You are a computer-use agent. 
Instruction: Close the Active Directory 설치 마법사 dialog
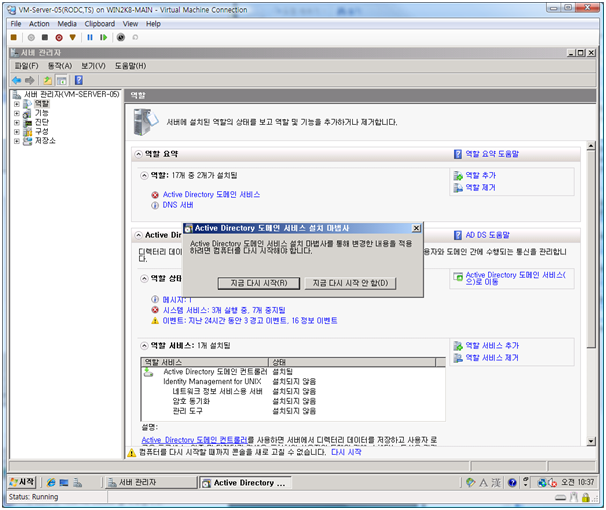click(416, 228)
